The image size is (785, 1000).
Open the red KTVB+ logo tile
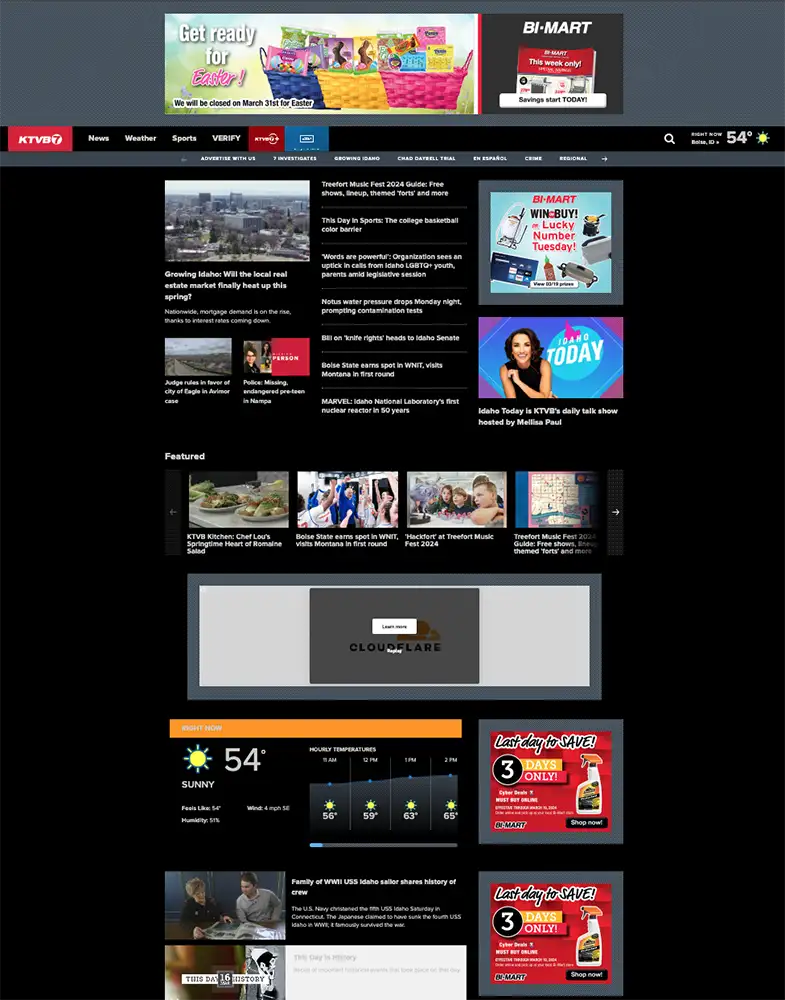pos(267,138)
